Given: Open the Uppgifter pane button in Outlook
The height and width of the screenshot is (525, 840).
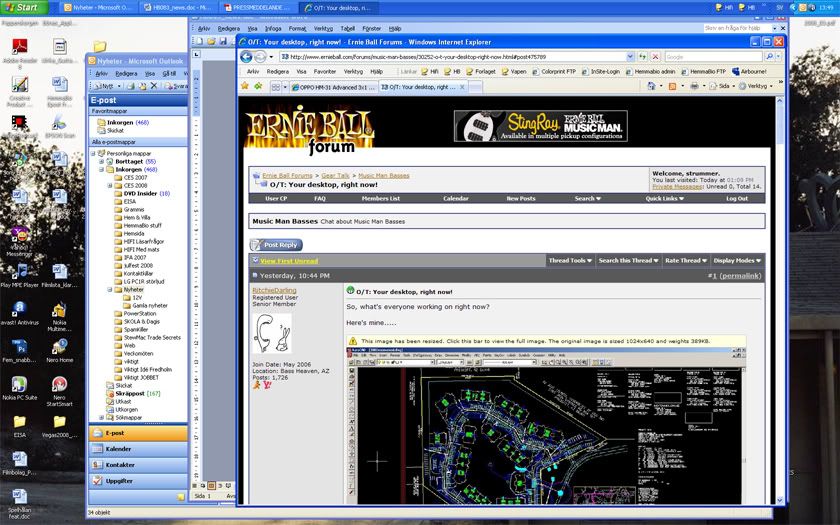Looking at the screenshot, I should pyautogui.click(x=138, y=481).
